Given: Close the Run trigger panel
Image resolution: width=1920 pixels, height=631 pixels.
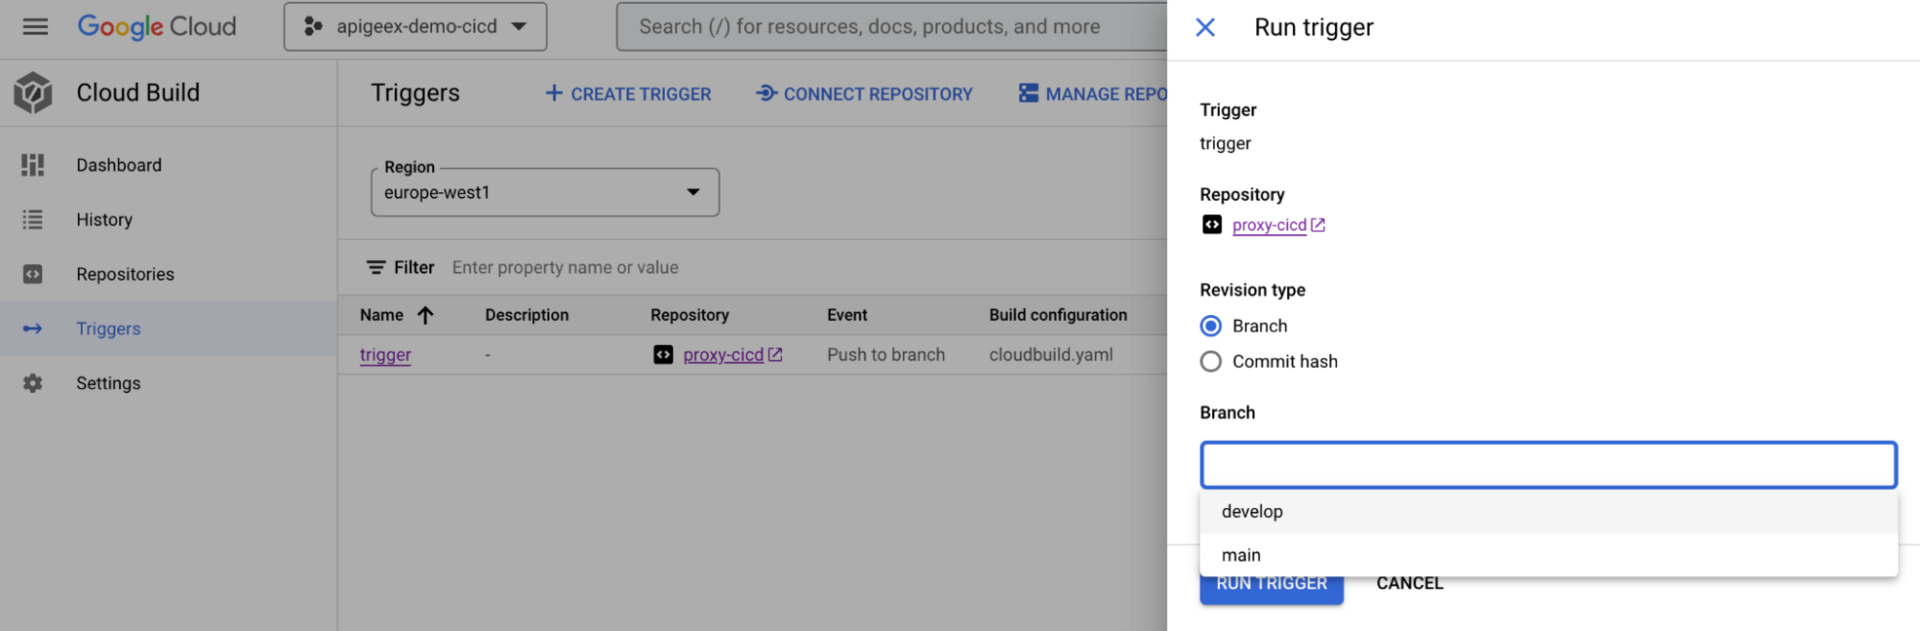Looking at the screenshot, I should pyautogui.click(x=1205, y=27).
